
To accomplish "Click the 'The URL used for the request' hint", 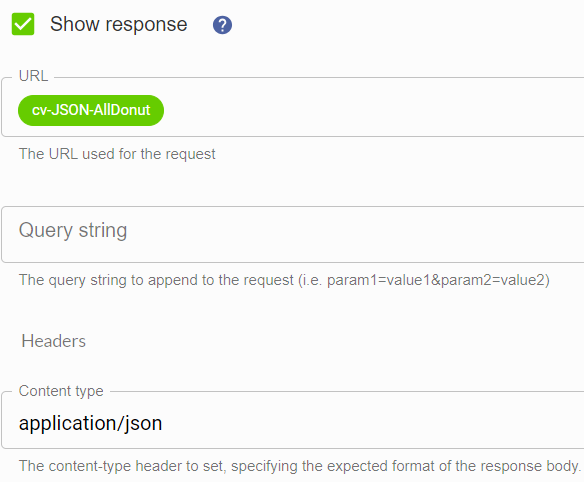I will point(117,154).
